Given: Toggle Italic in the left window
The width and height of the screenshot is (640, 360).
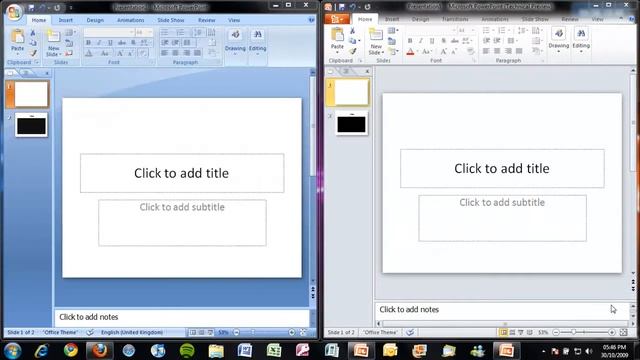Looking at the screenshot, I should [x=99, y=43].
